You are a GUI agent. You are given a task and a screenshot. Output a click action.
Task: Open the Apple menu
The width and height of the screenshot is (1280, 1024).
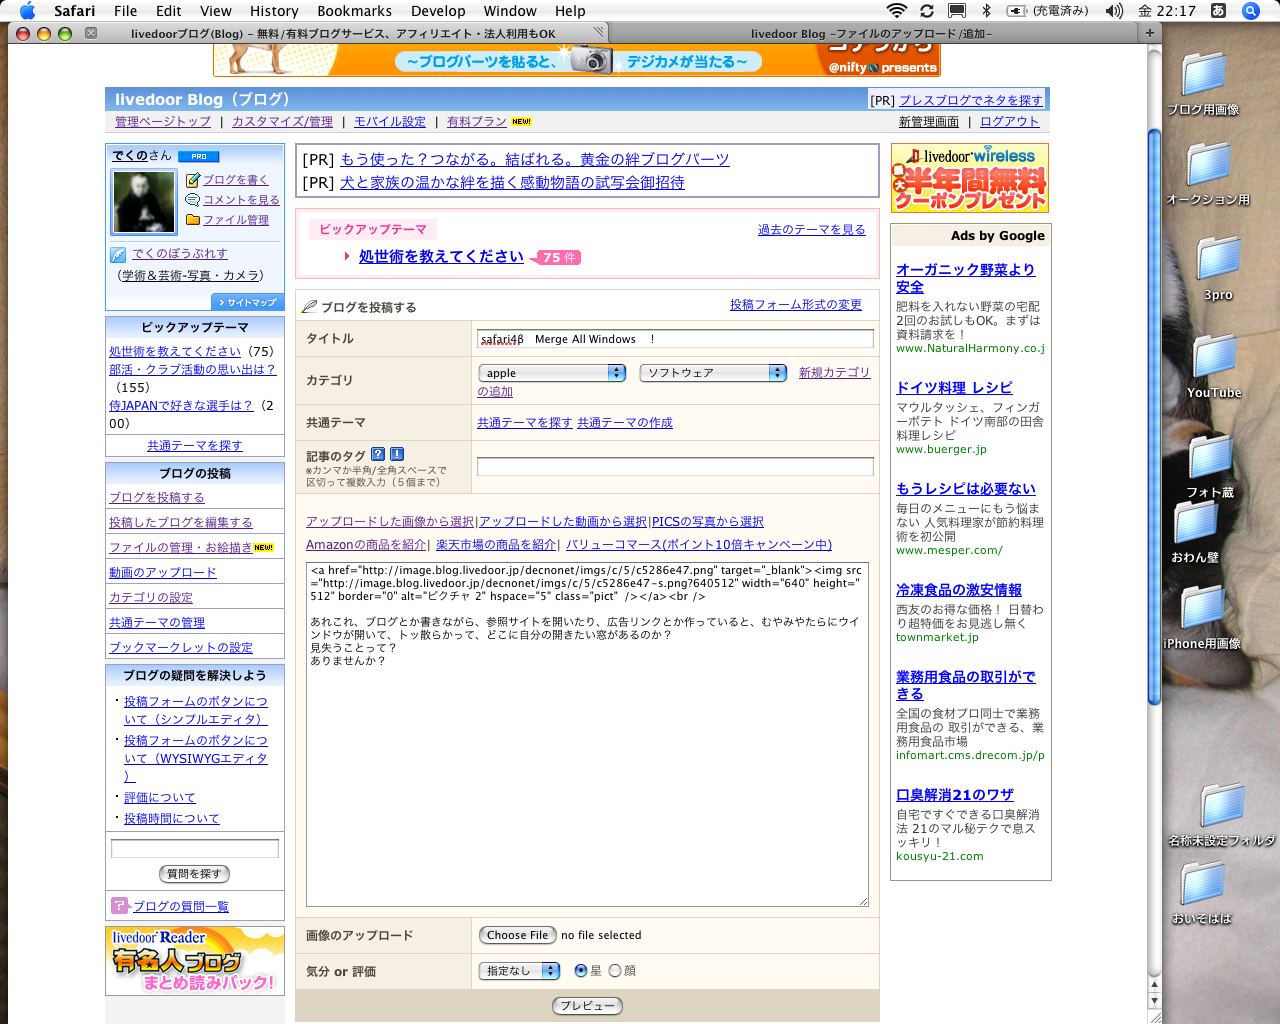[27, 11]
